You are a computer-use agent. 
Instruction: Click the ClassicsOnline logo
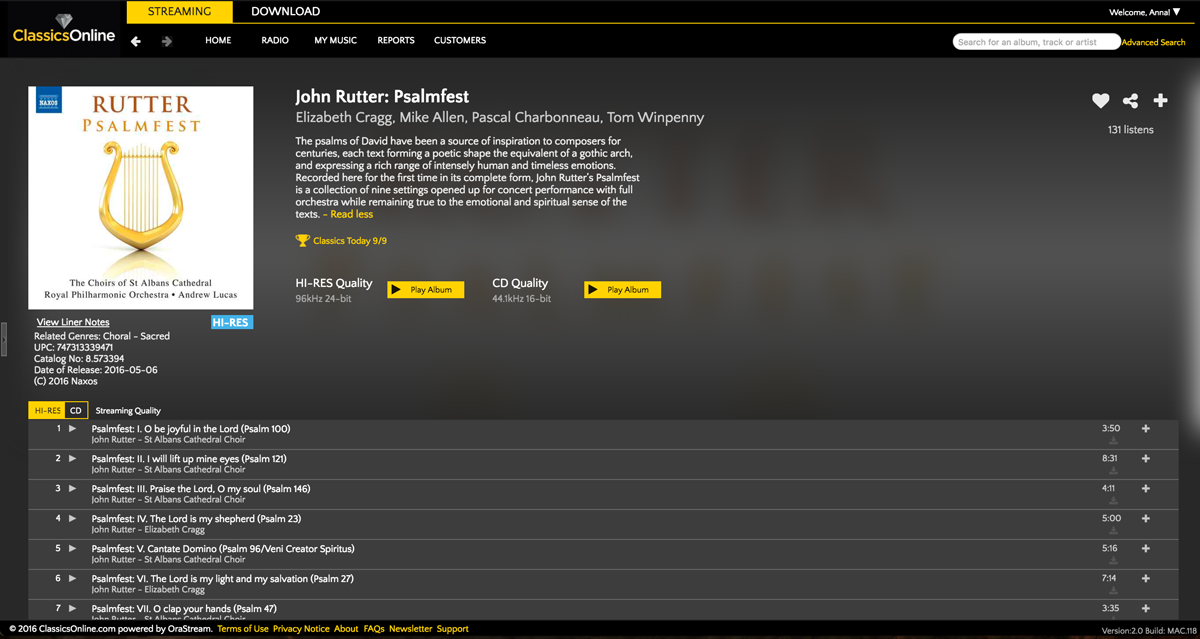(x=64, y=29)
